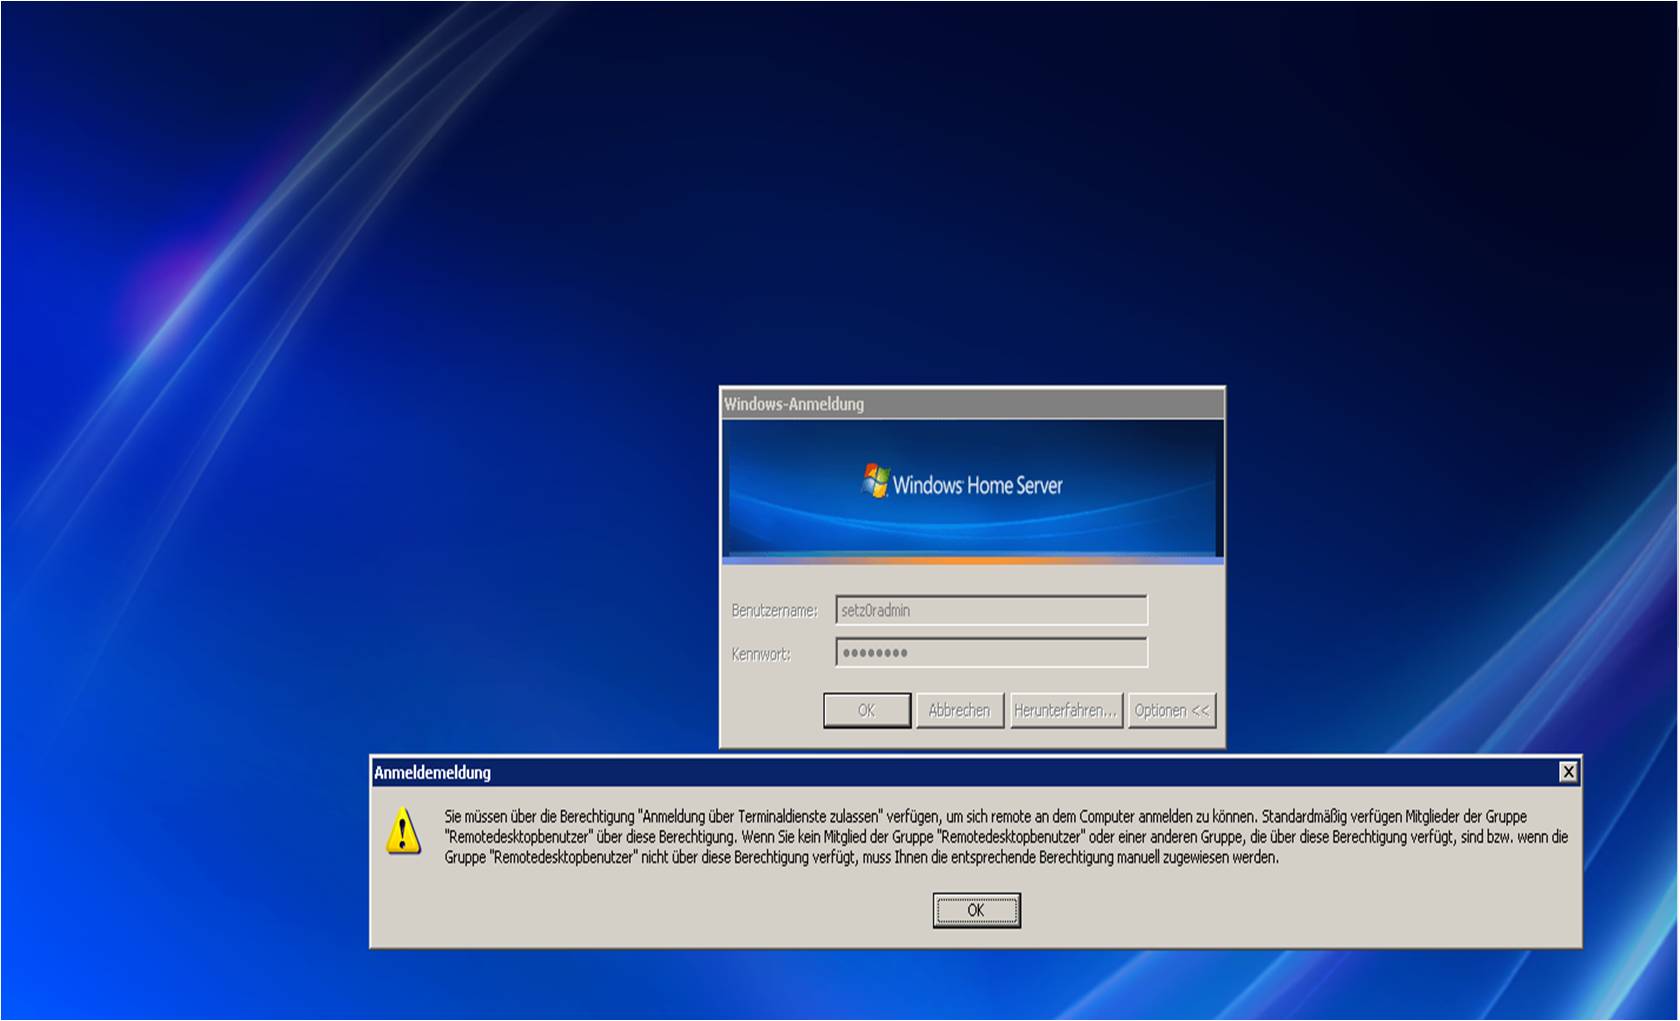Click the Terminaldienste warning message text

1006,837
